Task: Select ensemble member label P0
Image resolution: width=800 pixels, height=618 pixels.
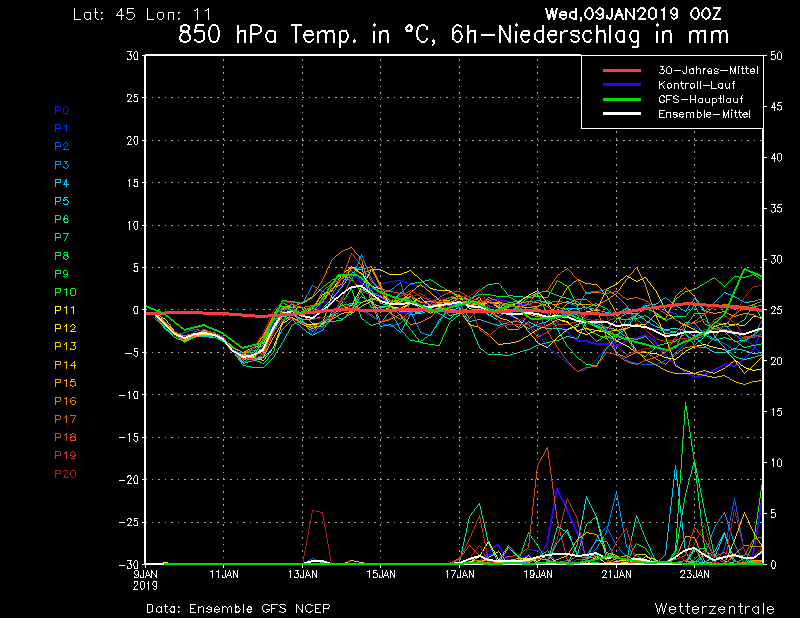Action: tap(62, 110)
